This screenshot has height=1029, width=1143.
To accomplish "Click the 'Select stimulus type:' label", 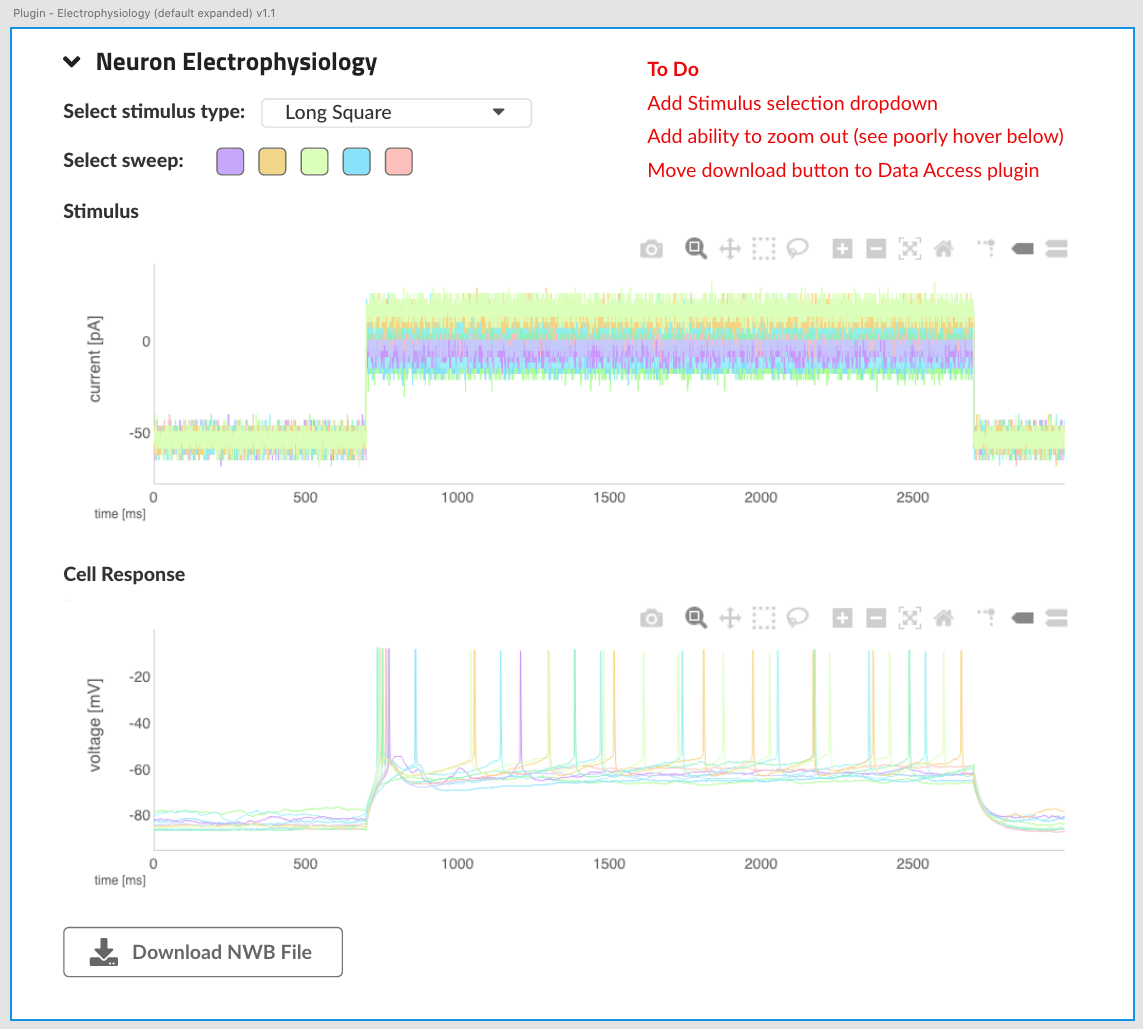I will click(x=154, y=111).
